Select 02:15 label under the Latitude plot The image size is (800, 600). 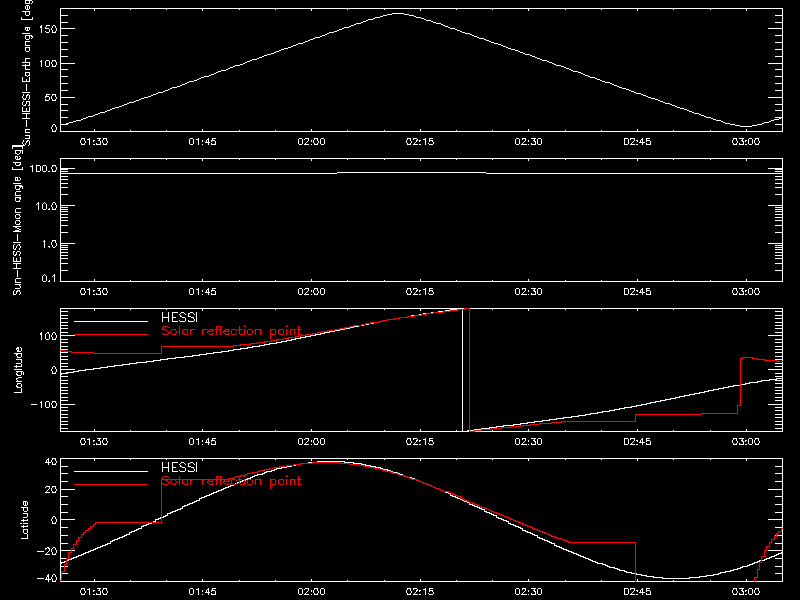420,591
